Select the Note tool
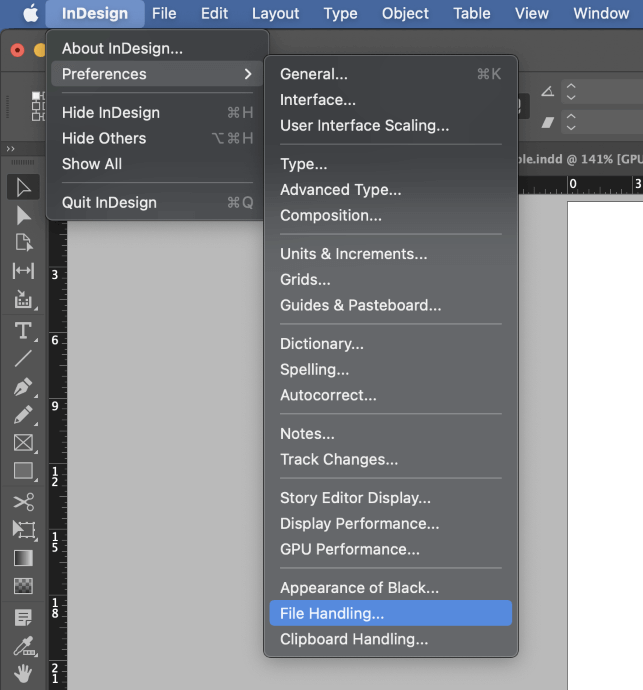The width and height of the screenshot is (643, 690). (x=23, y=617)
